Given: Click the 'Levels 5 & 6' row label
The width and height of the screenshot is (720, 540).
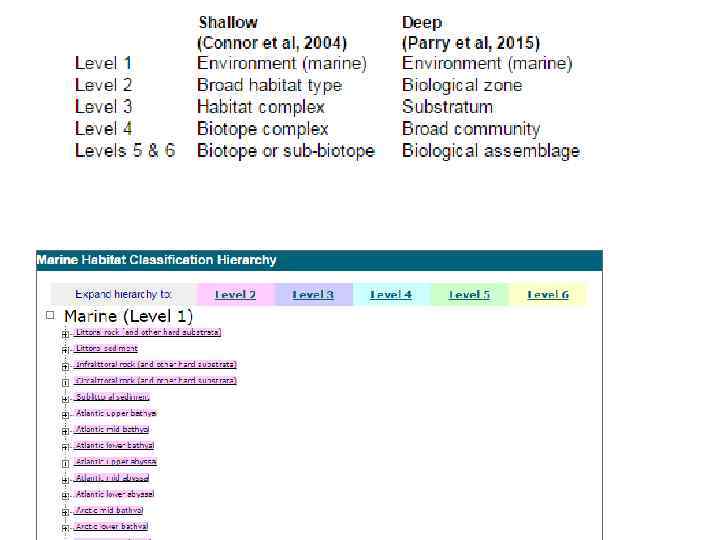Looking at the screenshot, I should (x=125, y=151).
